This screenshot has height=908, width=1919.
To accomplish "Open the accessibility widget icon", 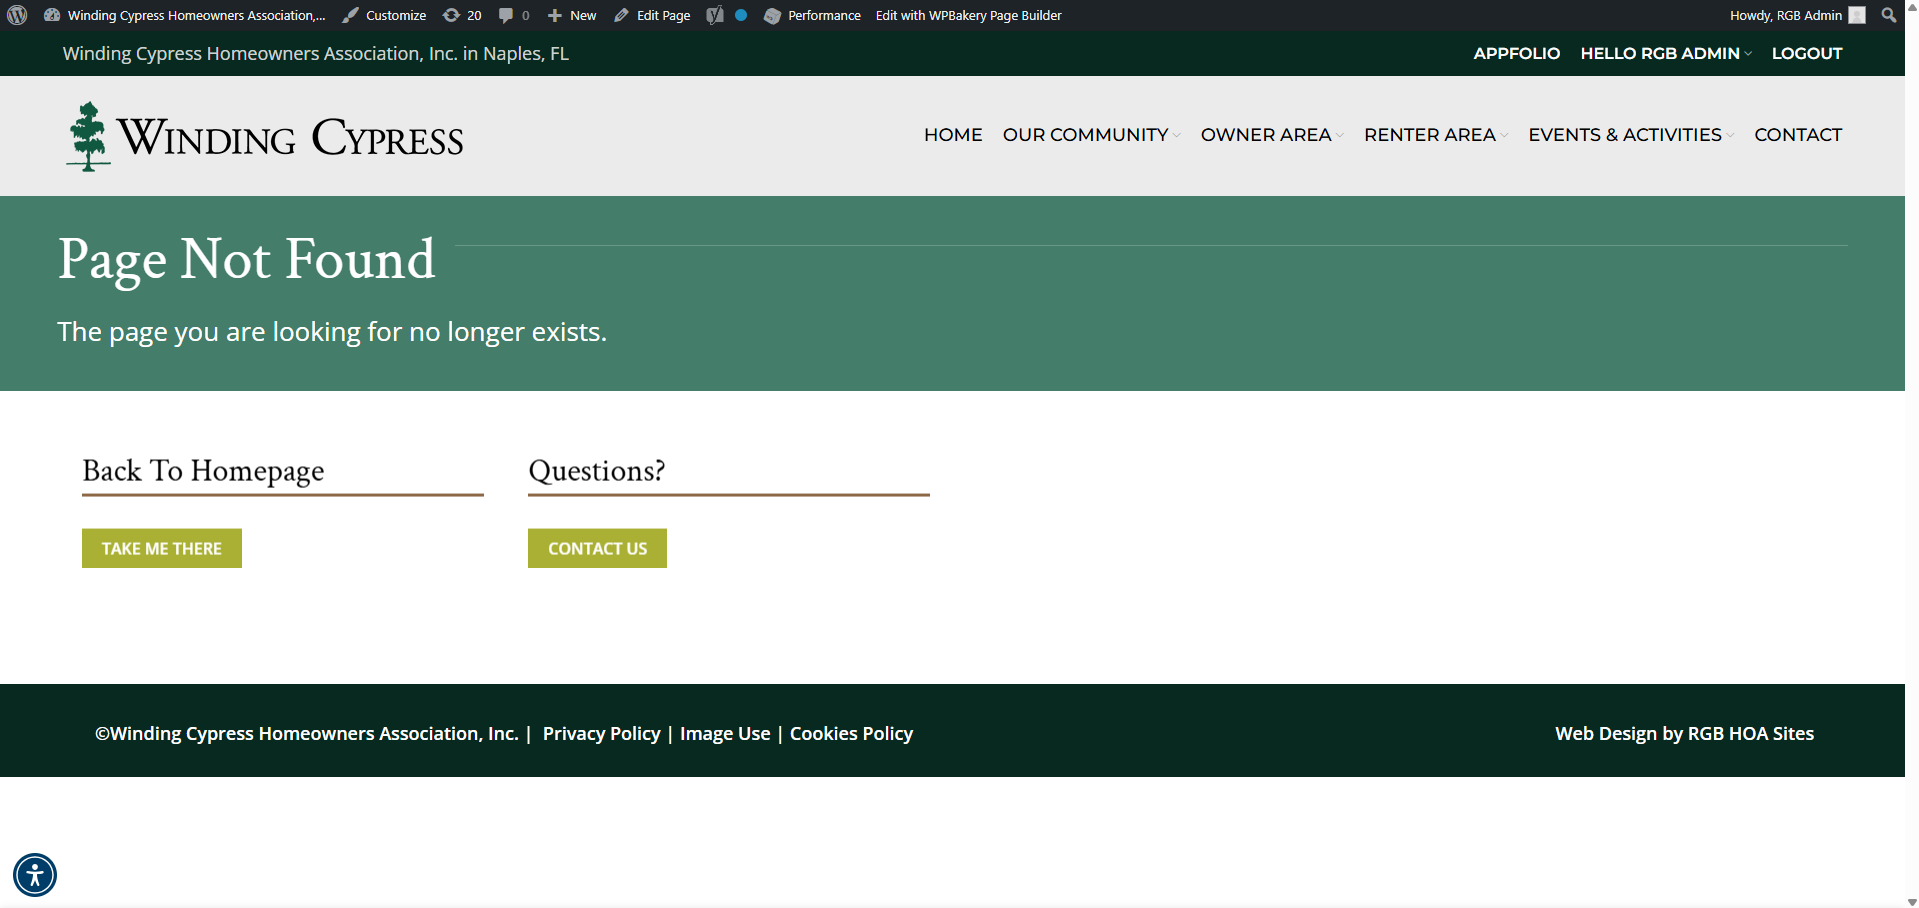I will (x=35, y=875).
